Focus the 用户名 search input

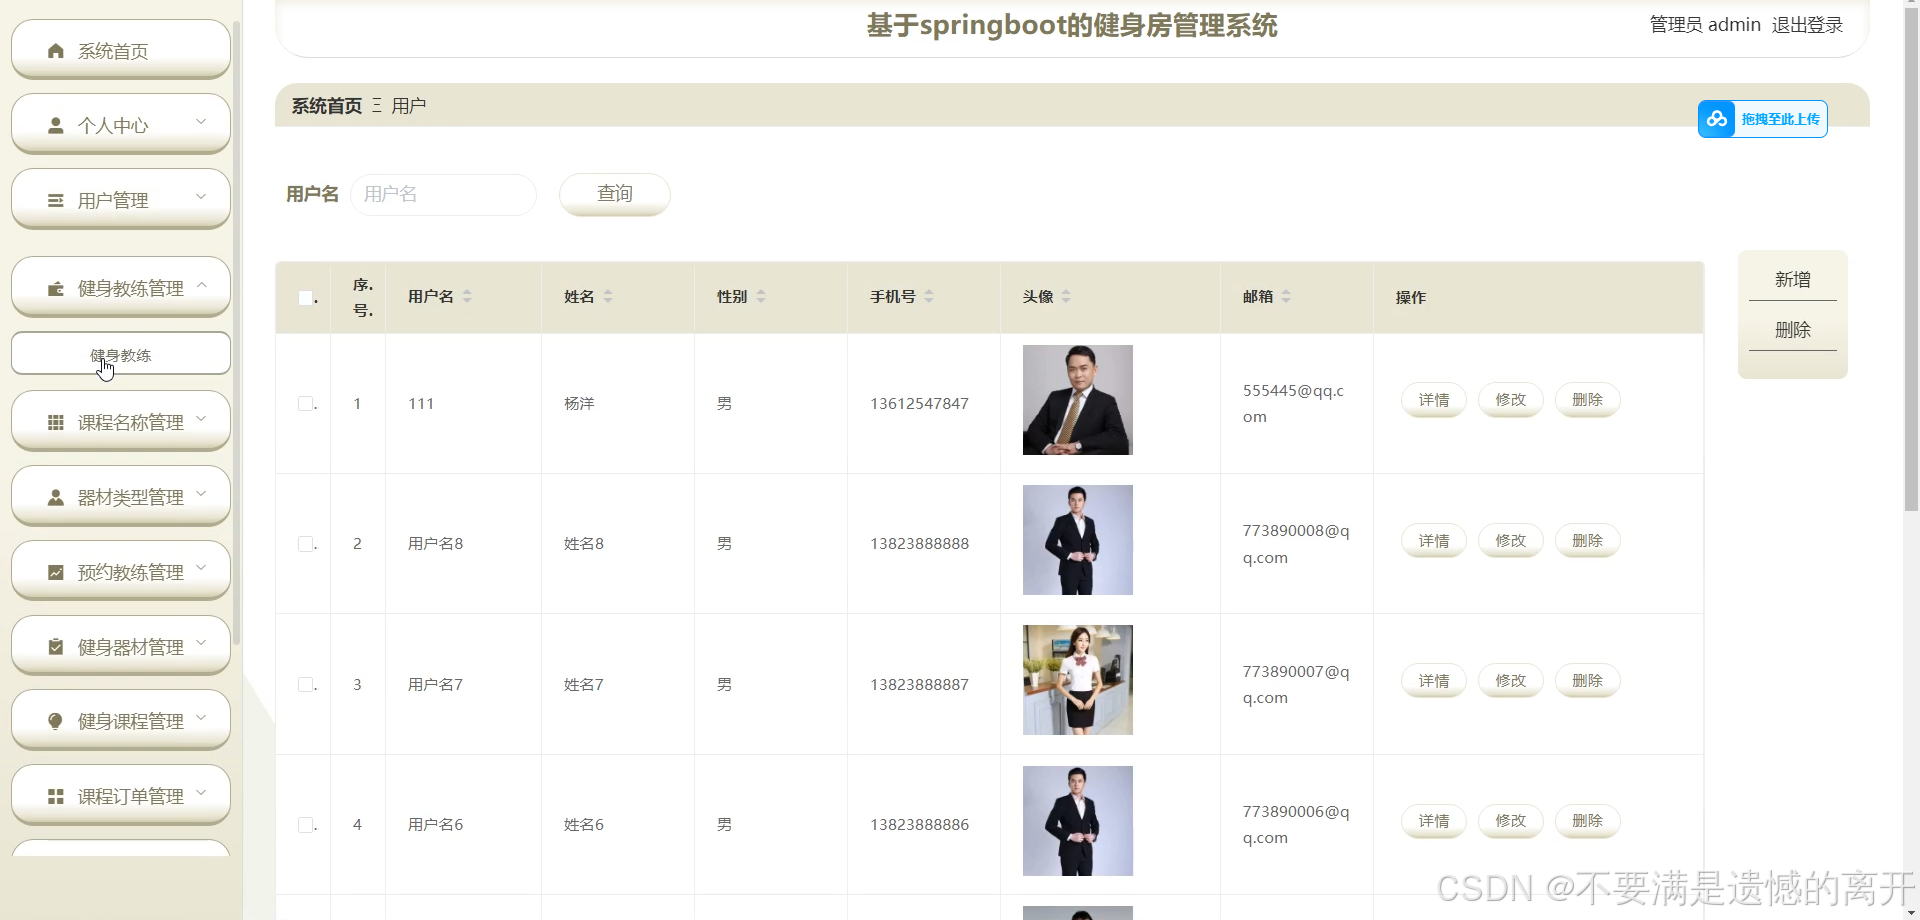(443, 194)
